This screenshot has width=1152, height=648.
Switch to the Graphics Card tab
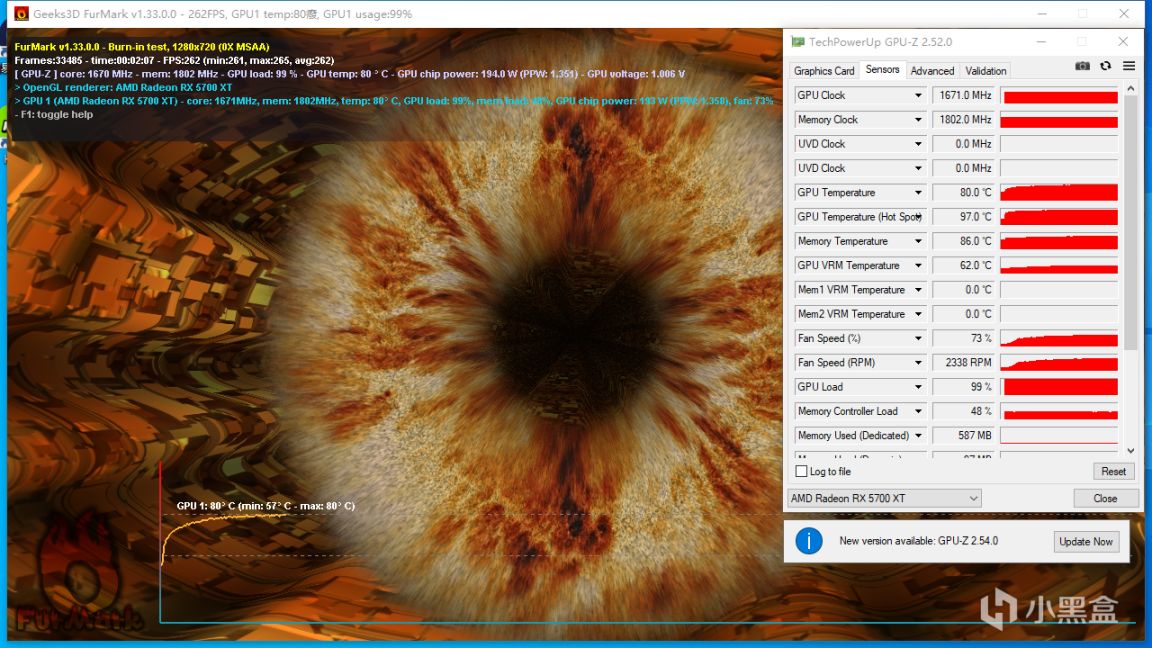[x=824, y=71]
